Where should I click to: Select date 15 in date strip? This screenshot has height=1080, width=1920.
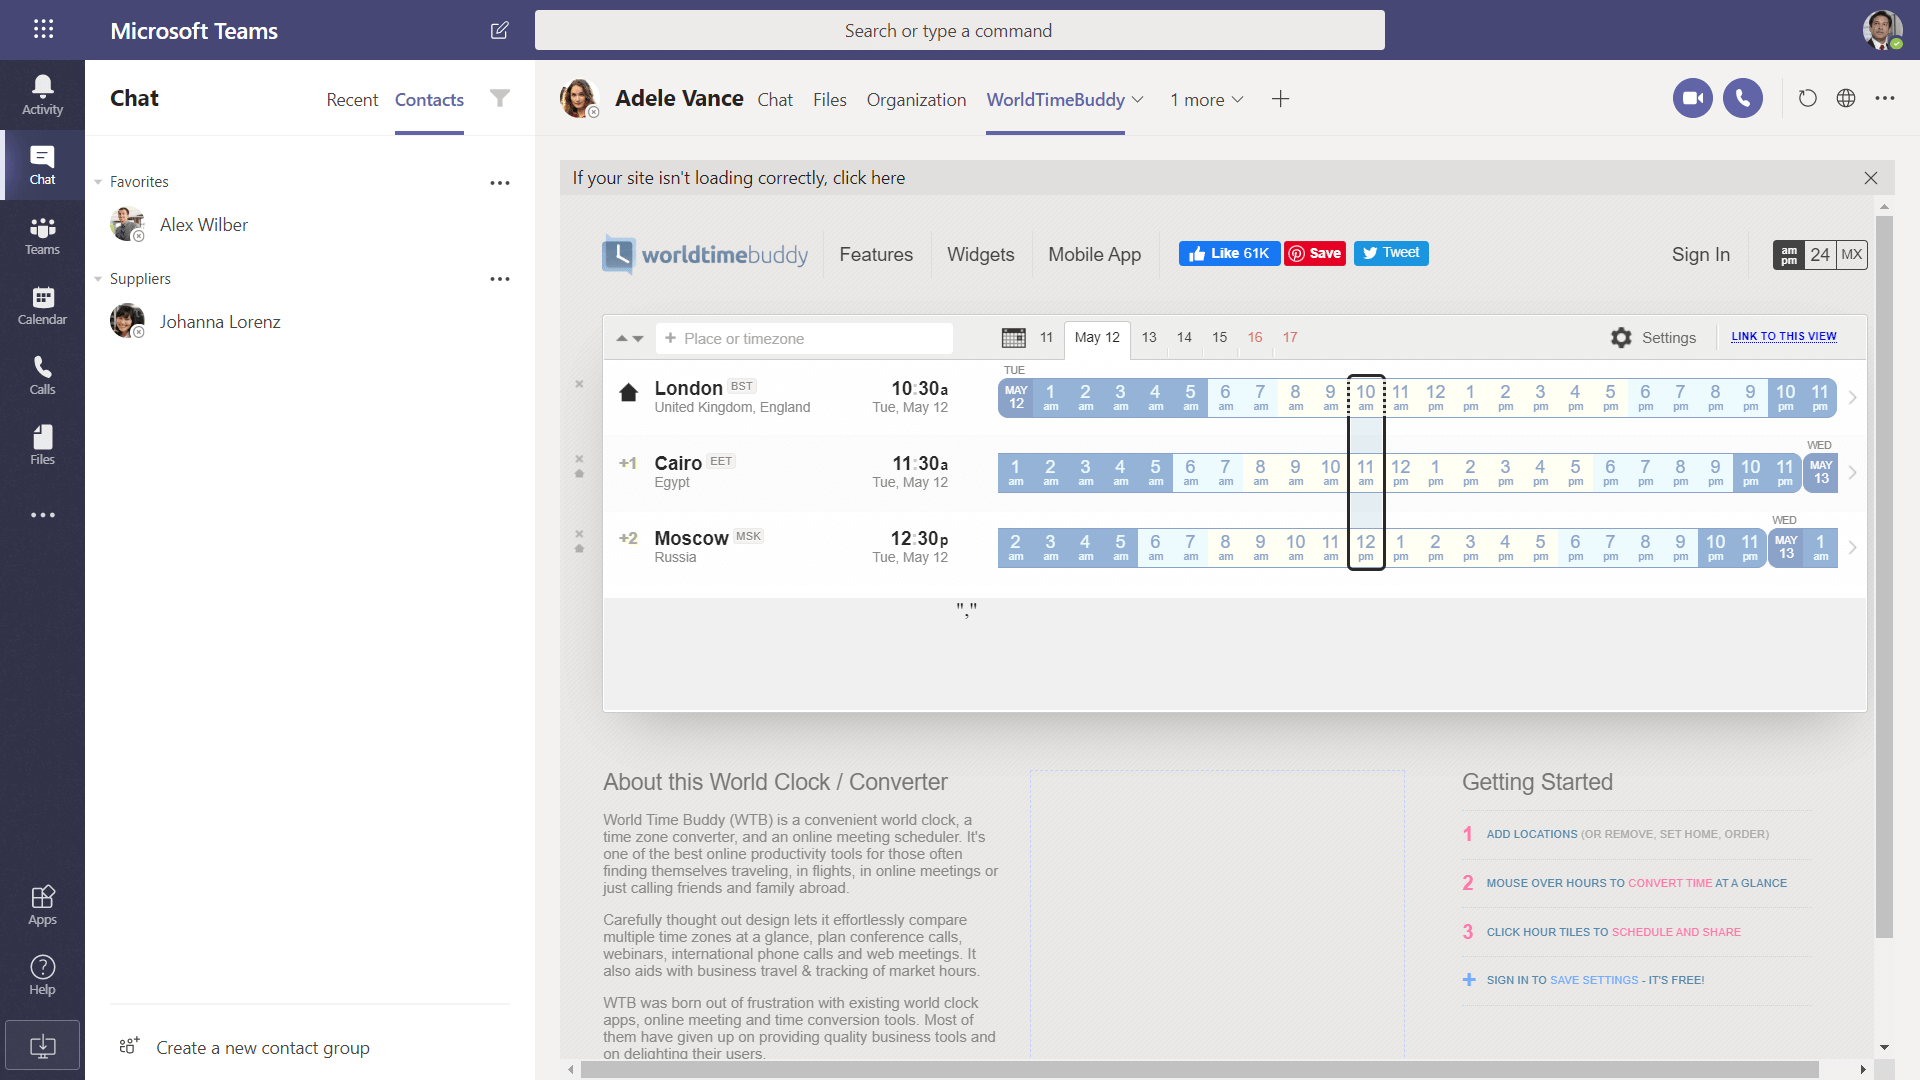1220,338
